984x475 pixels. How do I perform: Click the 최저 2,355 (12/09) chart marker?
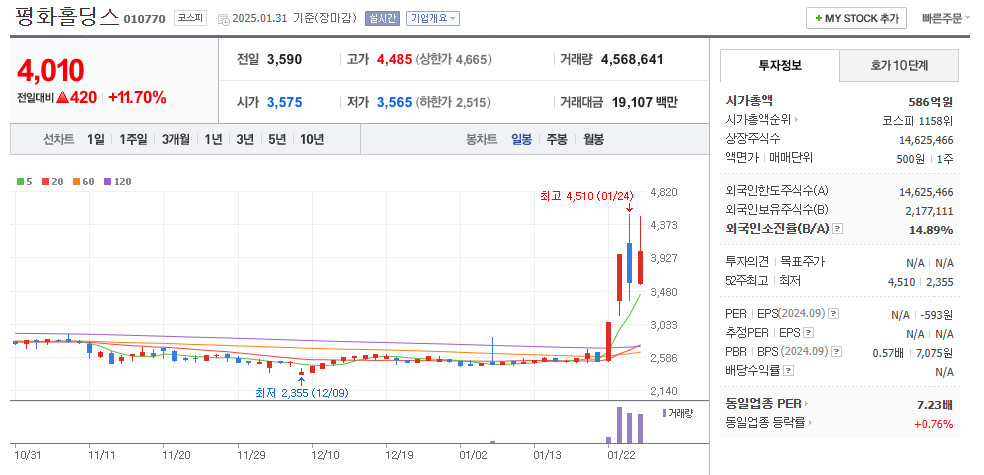(302, 393)
